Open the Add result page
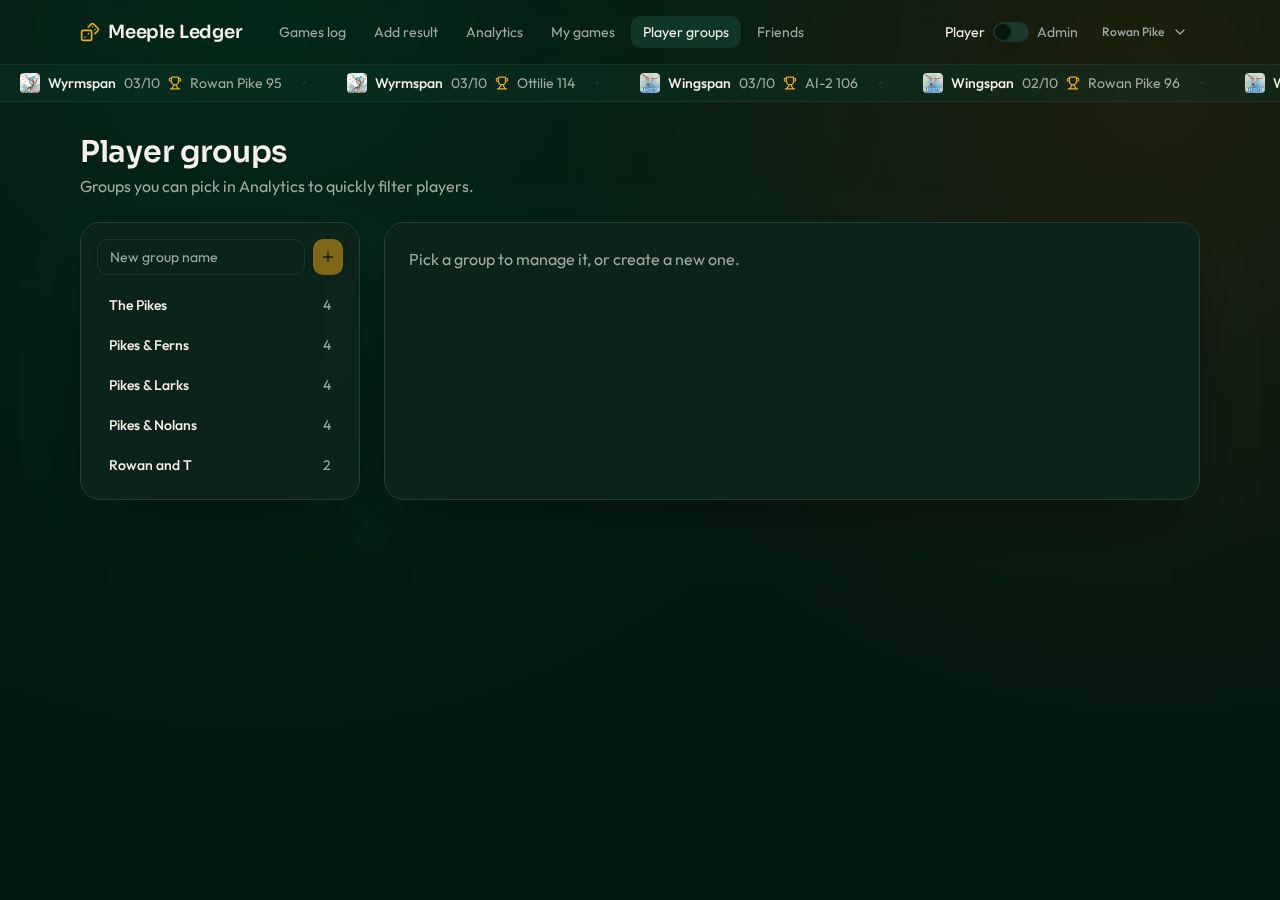The width and height of the screenshot is (1280, 900). coord(406,32)
